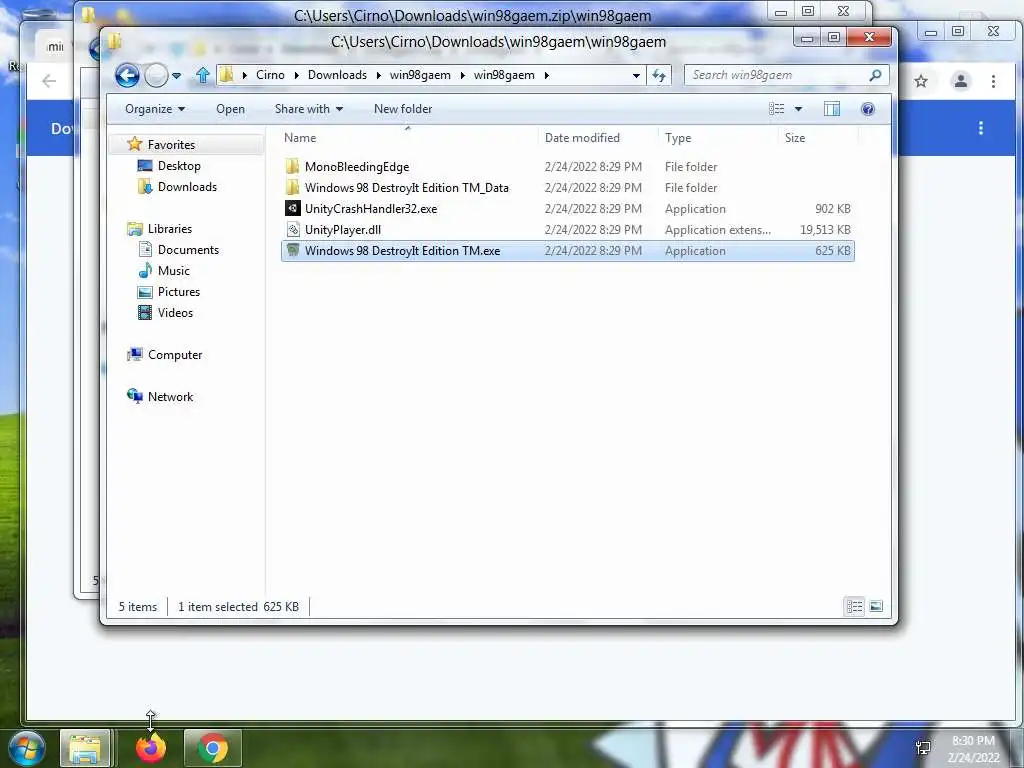1024x768 pixels.
Task: Expand the arrow after the last win98gaem breadcrumb
Action: click(x=547, y=75)
